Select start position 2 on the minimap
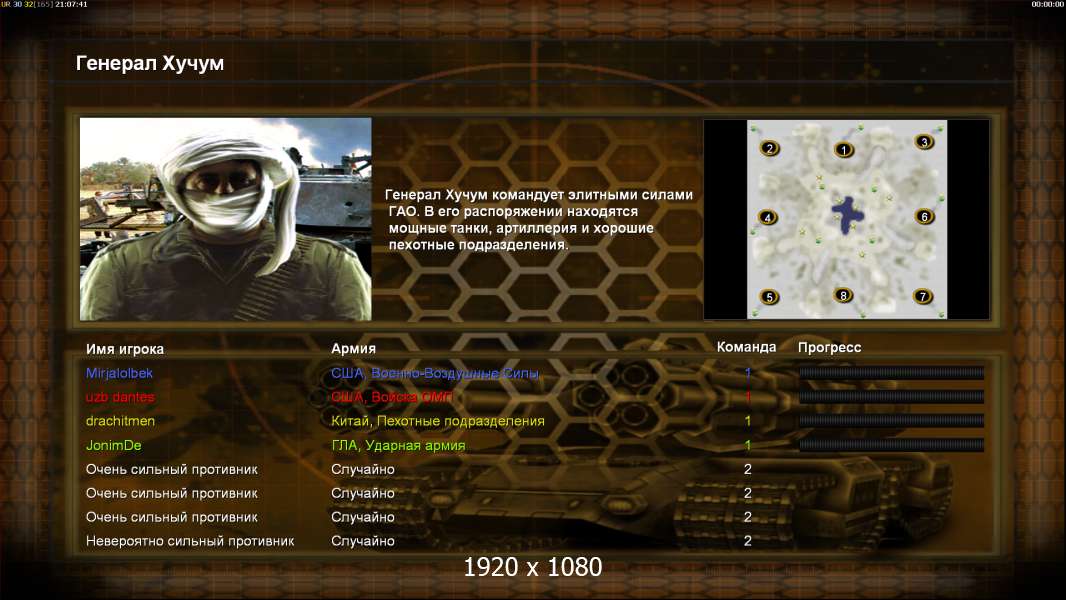The height and width of the screenshot is (600, 1066). pyautogui.click(x=770, y=148)
